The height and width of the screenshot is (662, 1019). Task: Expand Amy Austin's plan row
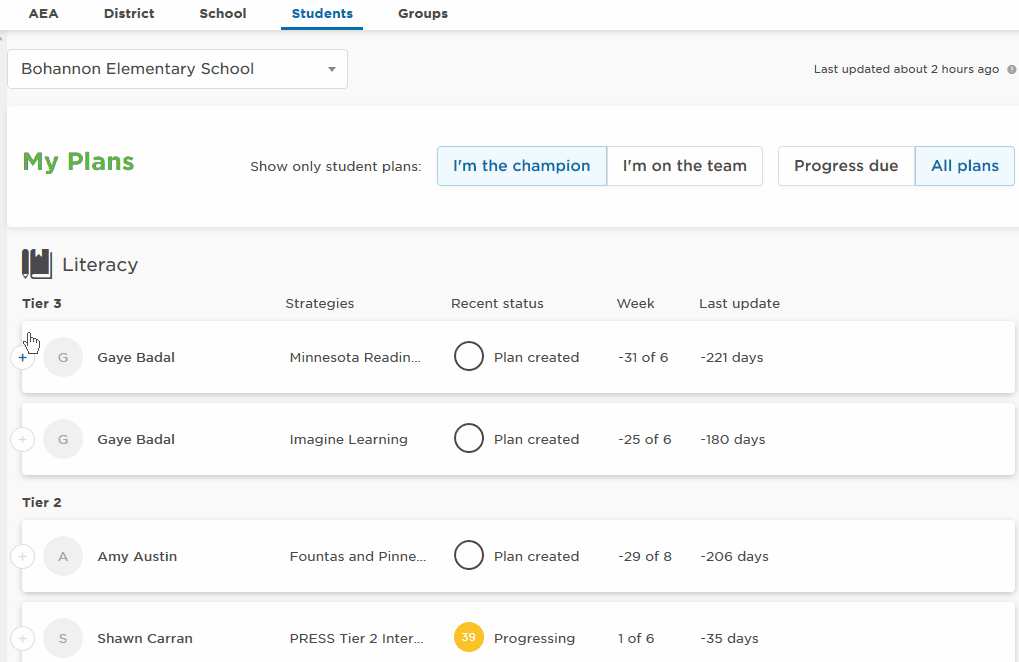tap(23, 556)
